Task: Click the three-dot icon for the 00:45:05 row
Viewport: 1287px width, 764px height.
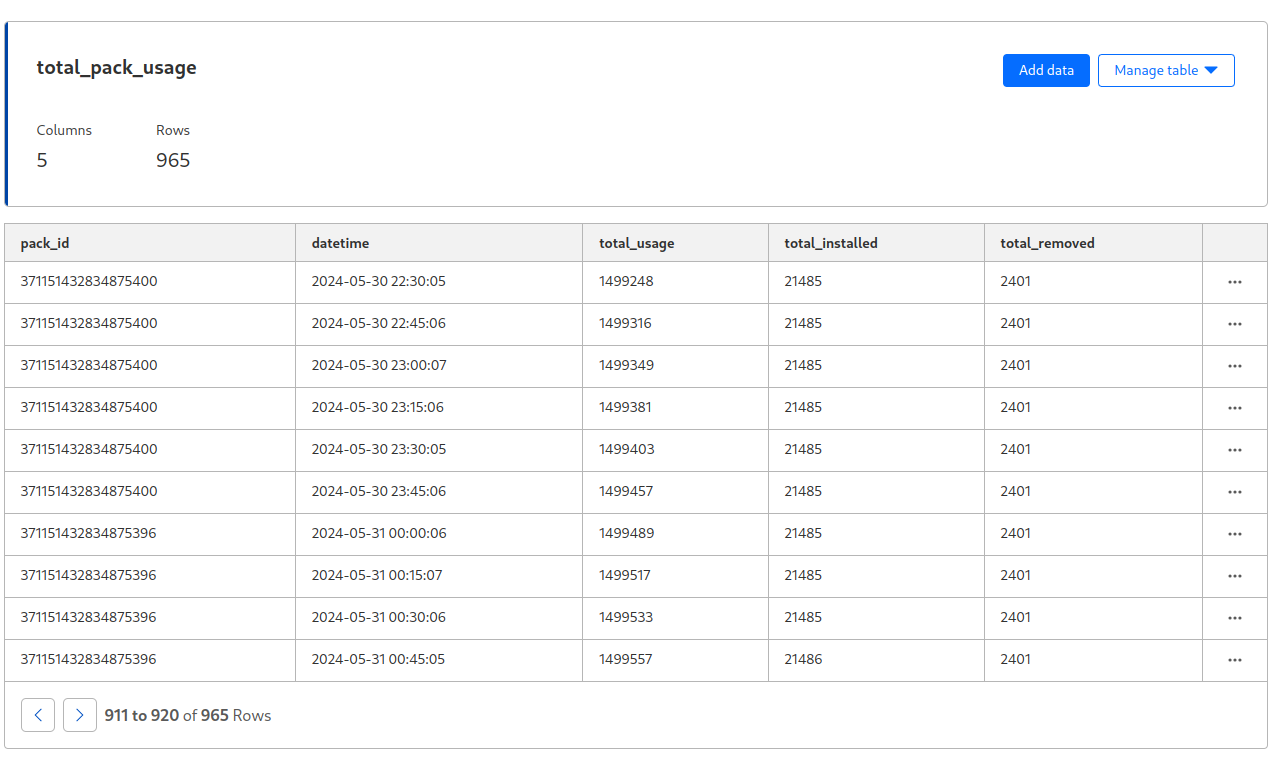Action: 1234,660
